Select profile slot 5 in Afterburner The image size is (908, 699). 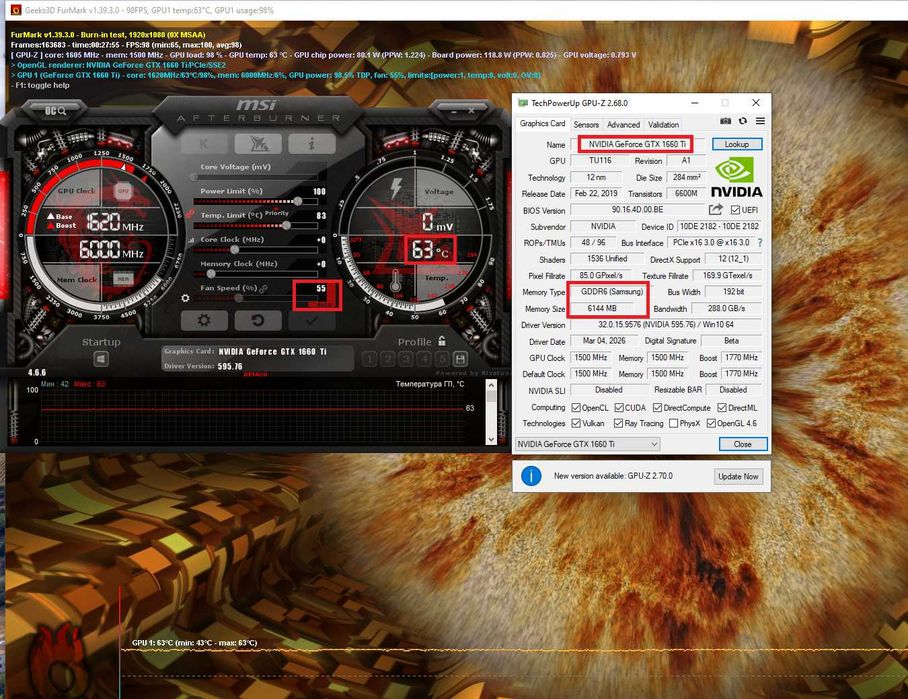pyautogui.click(x=442, y=359)
